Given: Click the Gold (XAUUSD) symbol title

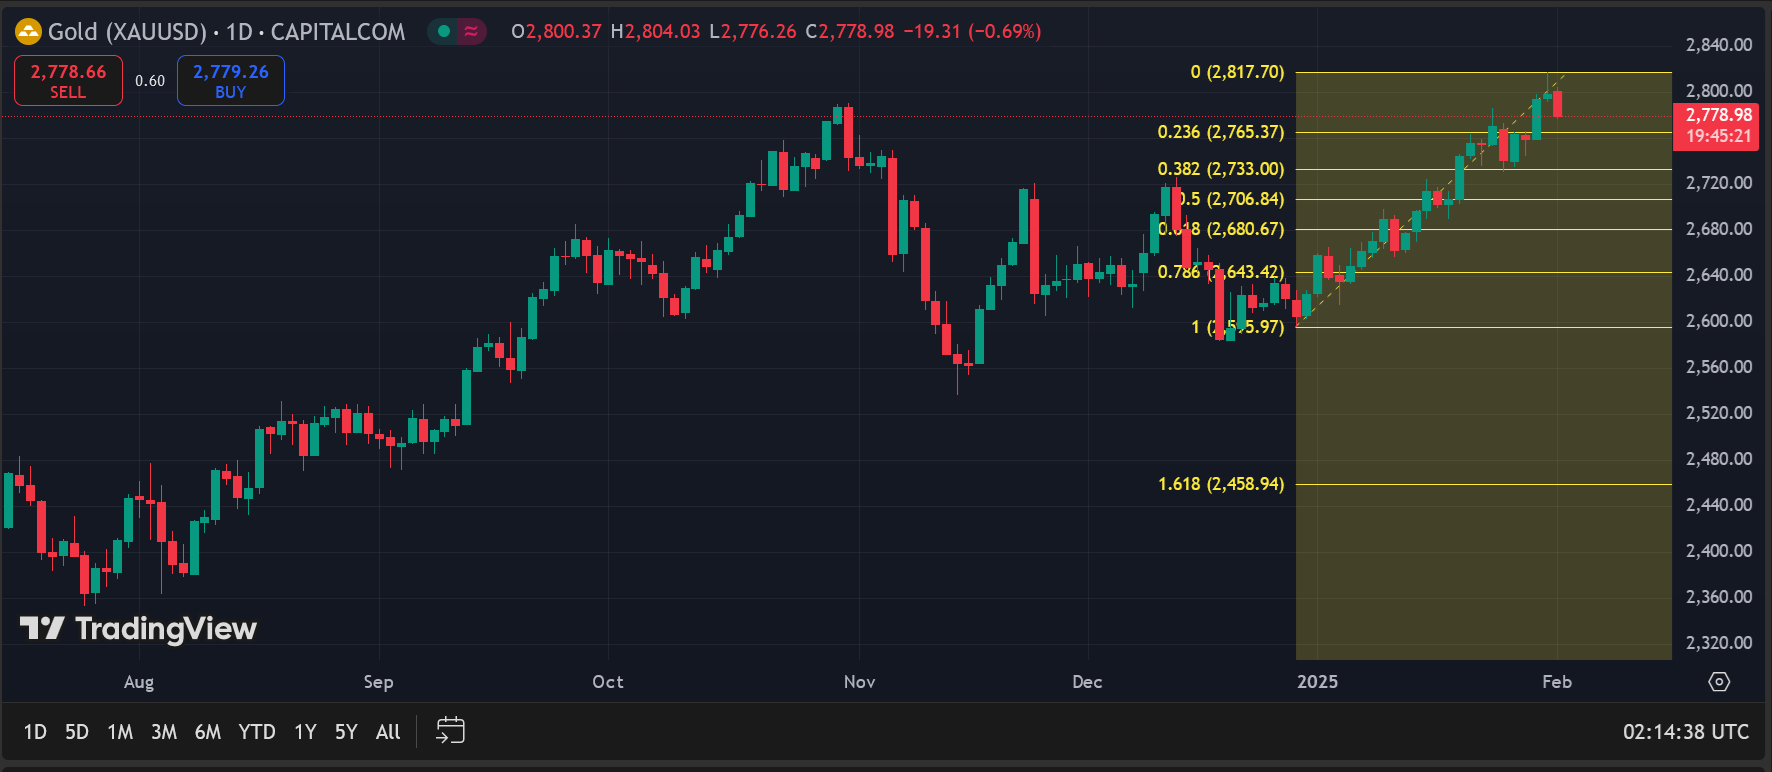Looking at the screenshot, I should (x=127, y=32).
